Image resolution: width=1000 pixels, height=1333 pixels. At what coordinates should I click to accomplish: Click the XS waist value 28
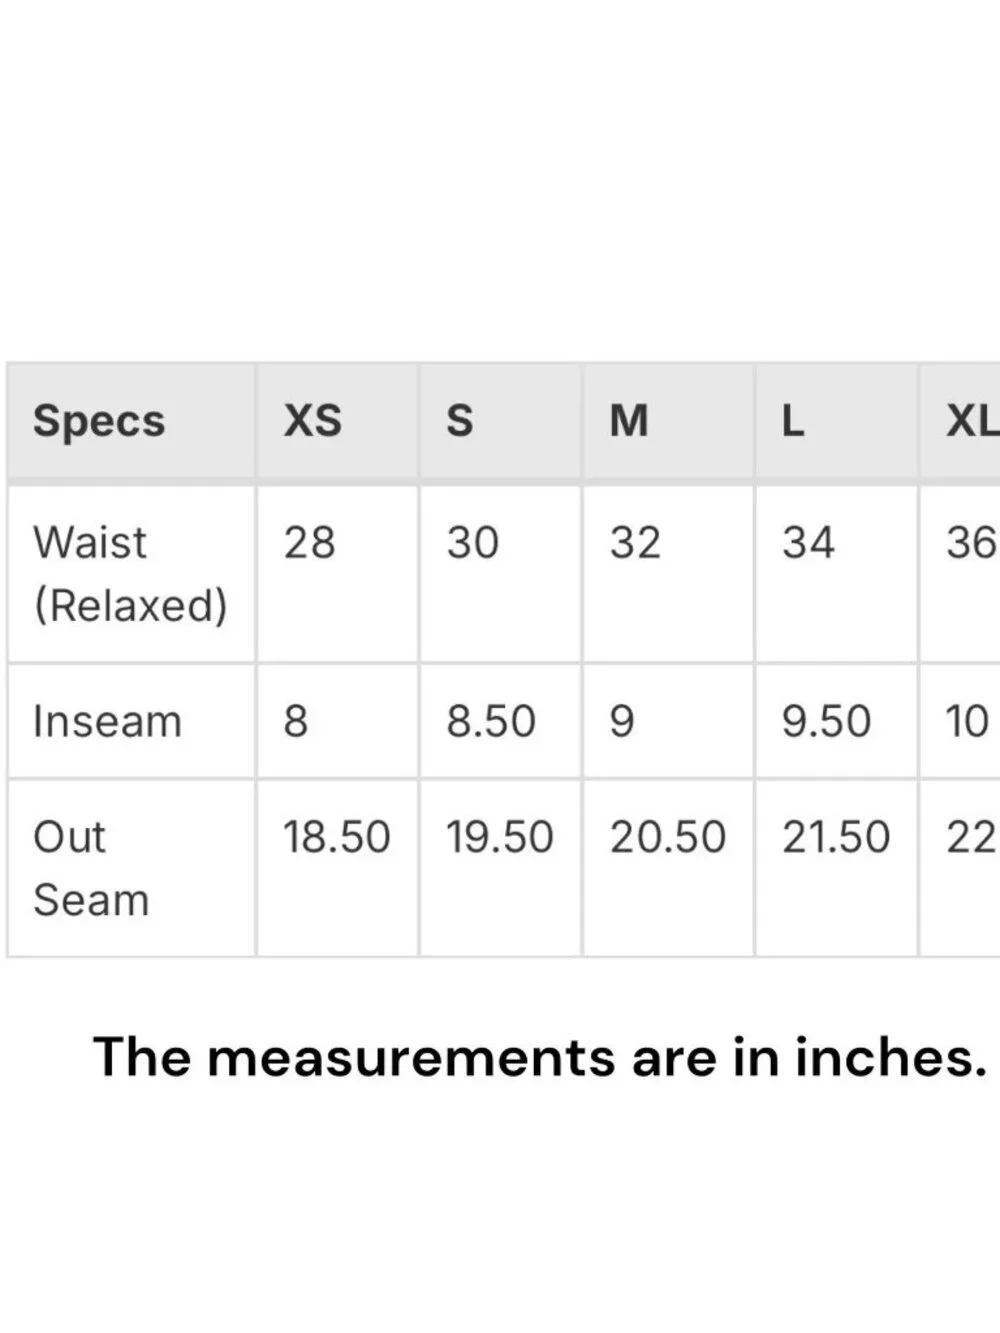[309, 543]
